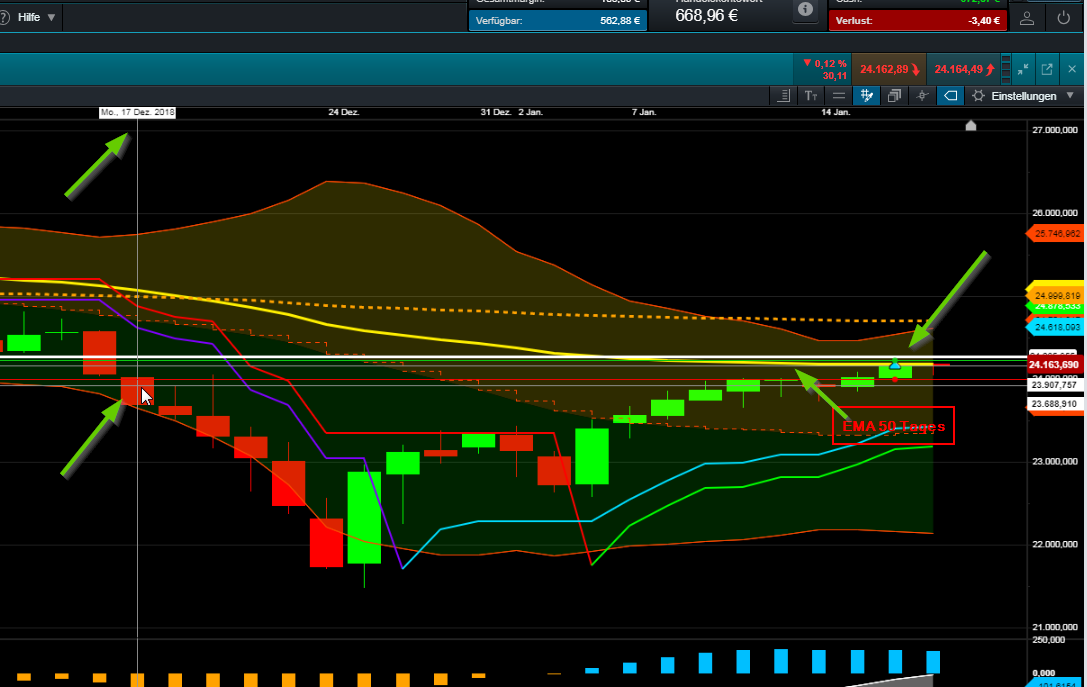1087x687 pixels.
Task: Click the 22.000,000 price axis label
Action: click(1054, 544)
